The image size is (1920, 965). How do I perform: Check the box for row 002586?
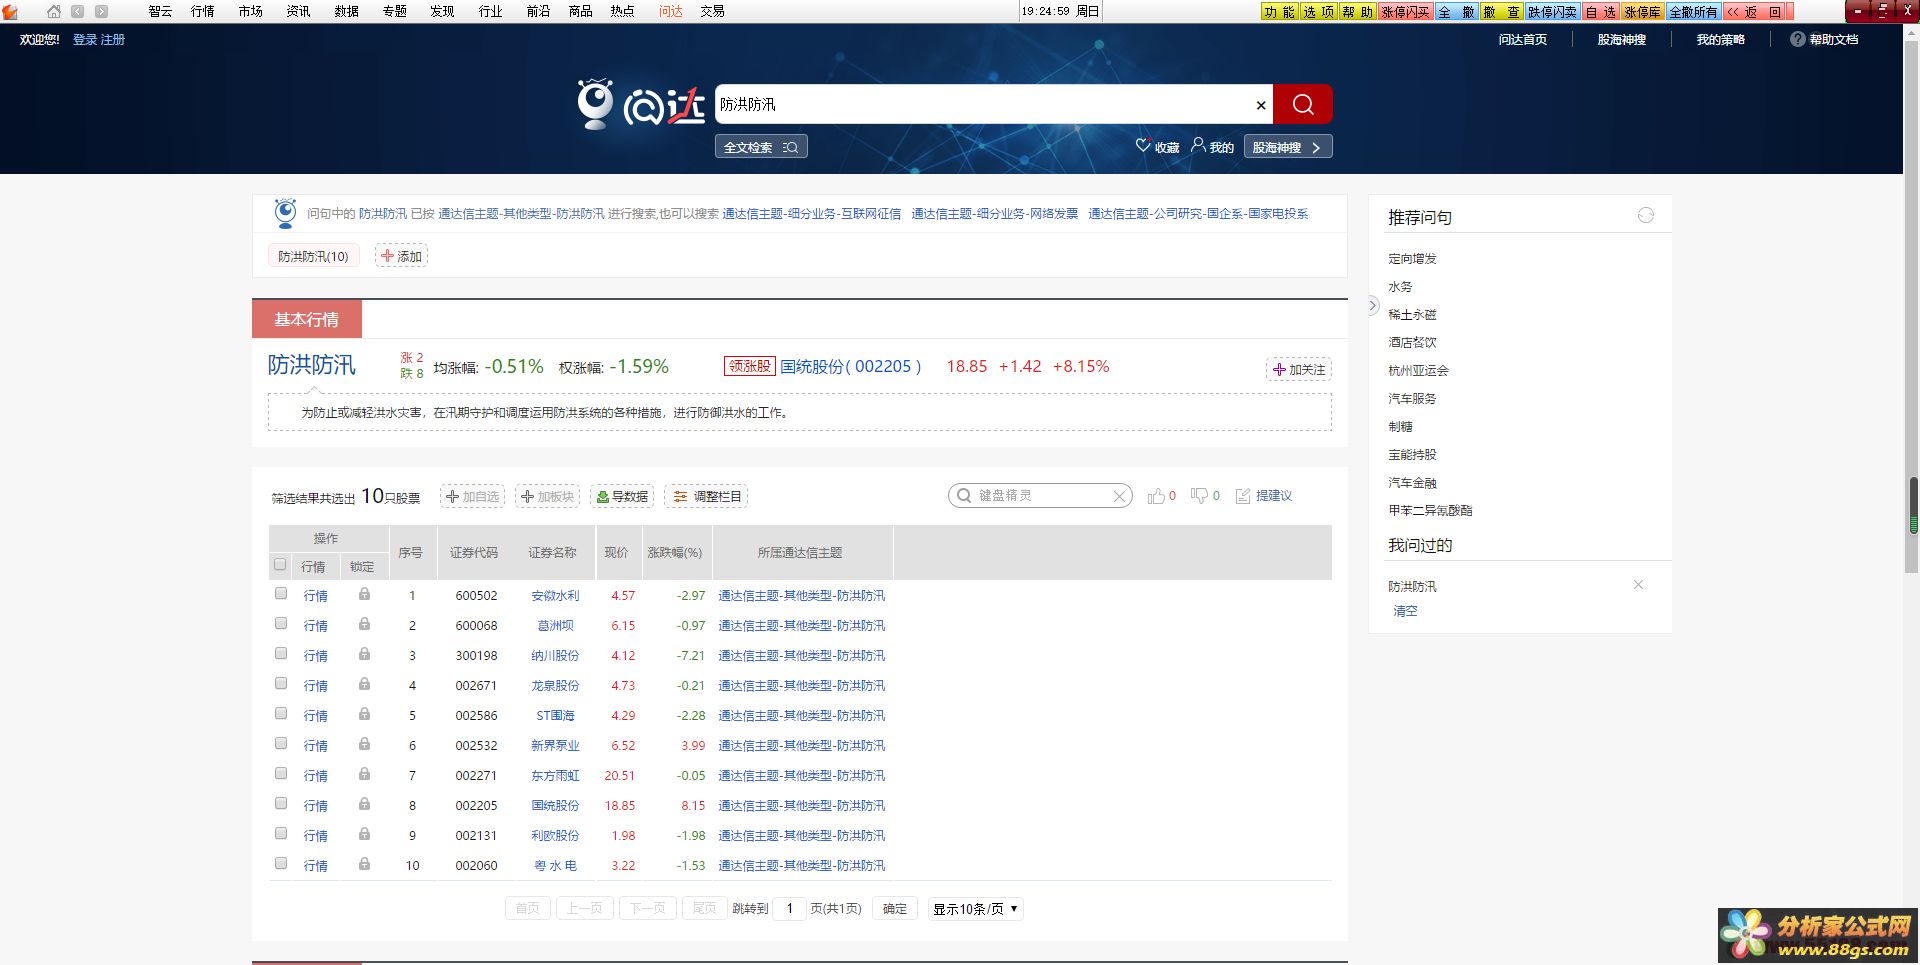pyautogui.click(x=281, y=713)
